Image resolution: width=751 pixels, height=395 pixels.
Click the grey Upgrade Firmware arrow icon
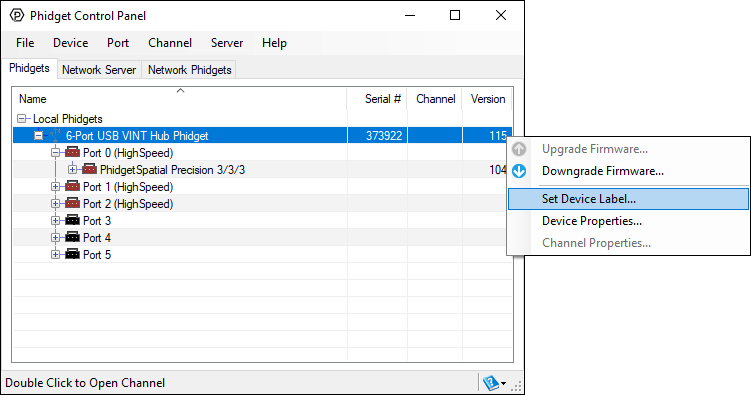(519, 149)
